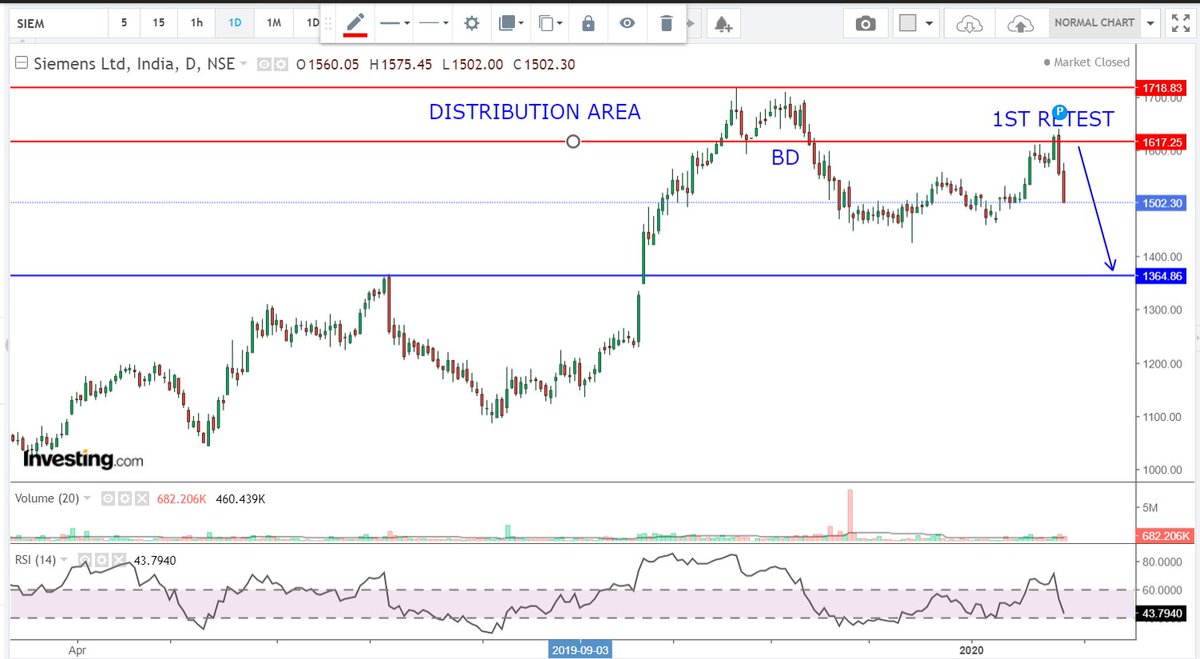Load chart layout via cloud download icon
1200x659 pixels.
969,23
